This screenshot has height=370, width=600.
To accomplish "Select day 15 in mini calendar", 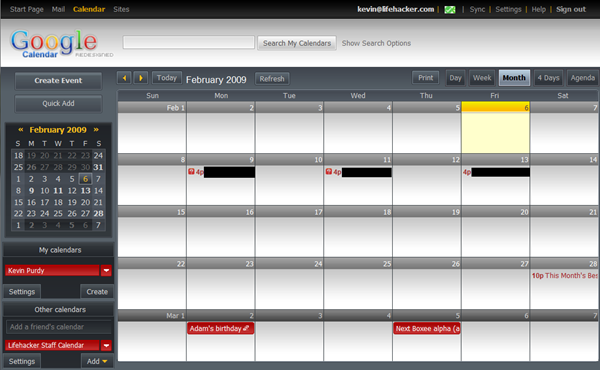I will [18, 202].
